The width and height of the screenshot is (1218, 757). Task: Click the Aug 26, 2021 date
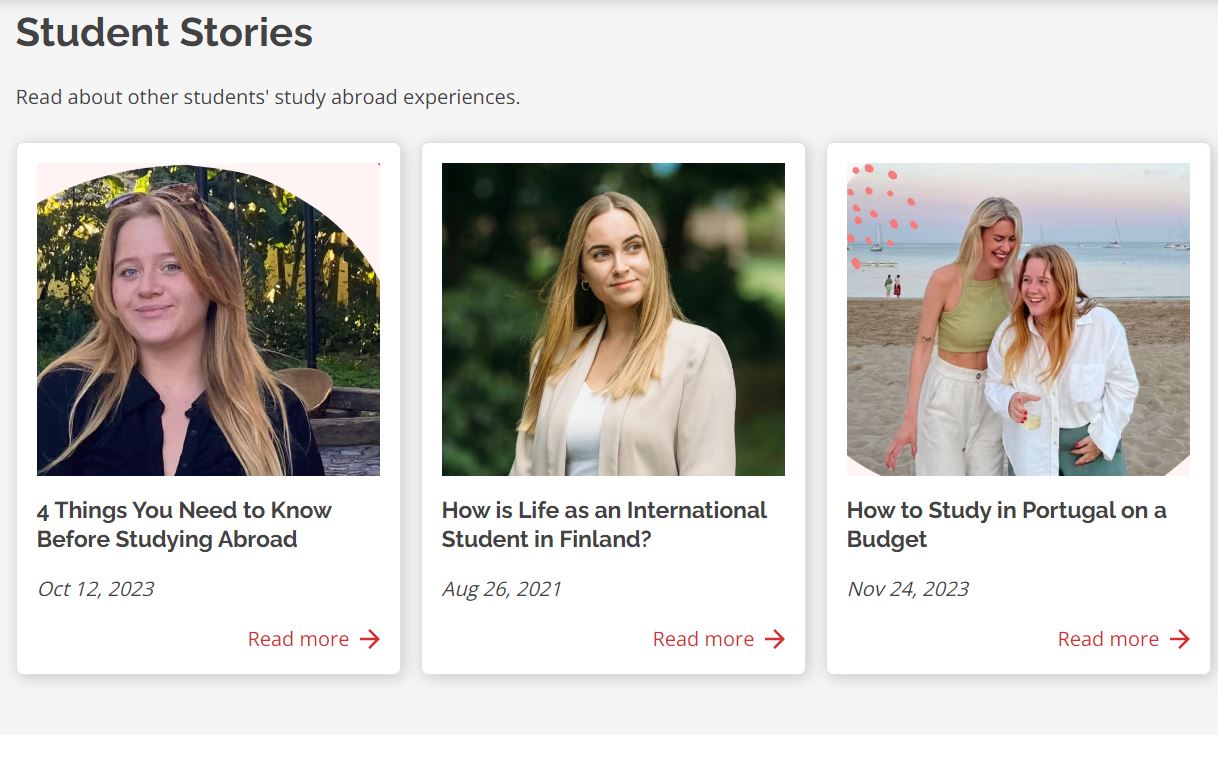[502, 589]
